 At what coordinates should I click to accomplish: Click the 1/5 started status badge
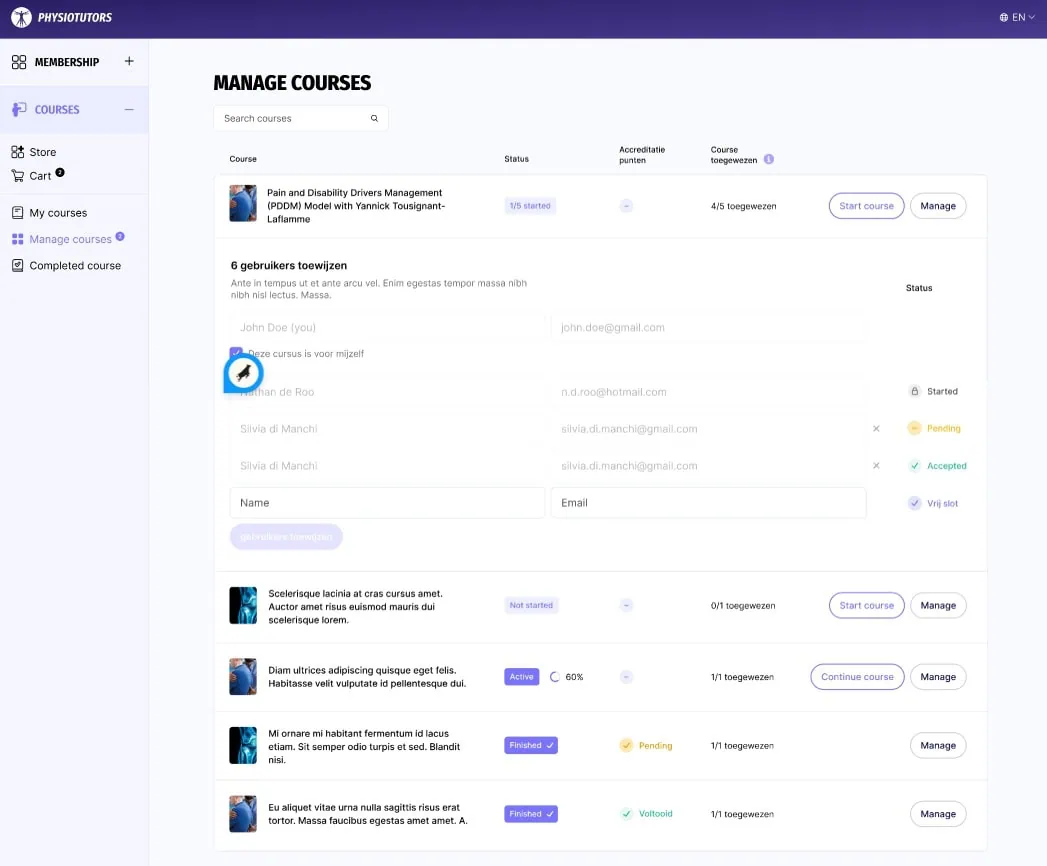[530, 206]
